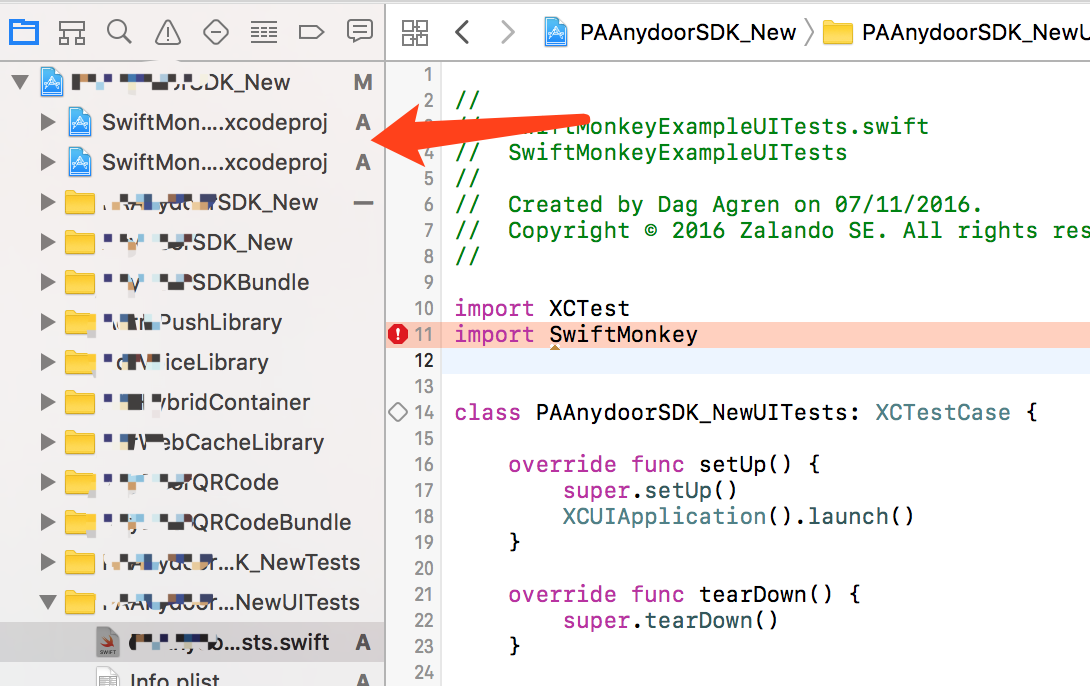
Task: Click the PAAnydoorSDK_NewU folder in jump bar
Action: 957,32
